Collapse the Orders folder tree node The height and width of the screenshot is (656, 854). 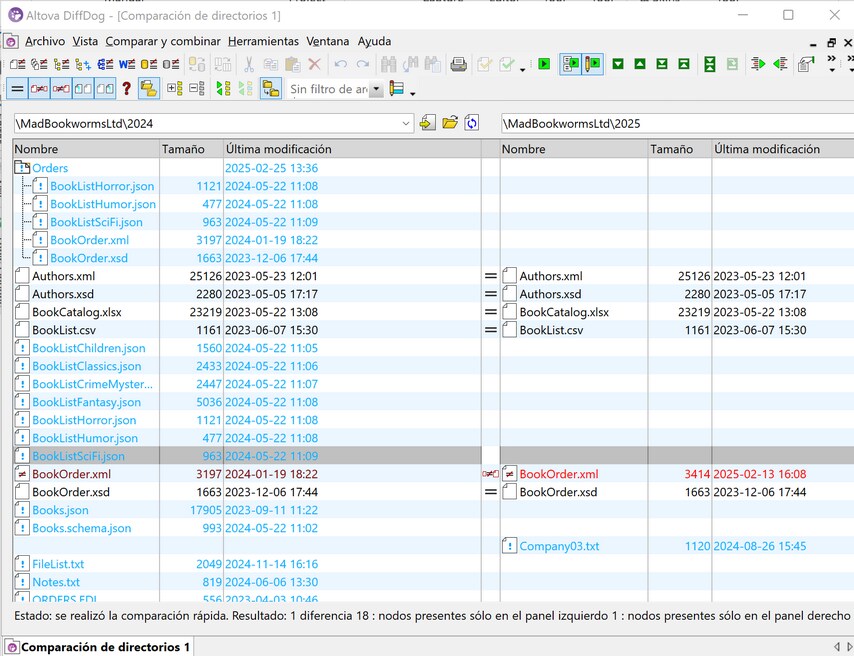pos(22,168)
